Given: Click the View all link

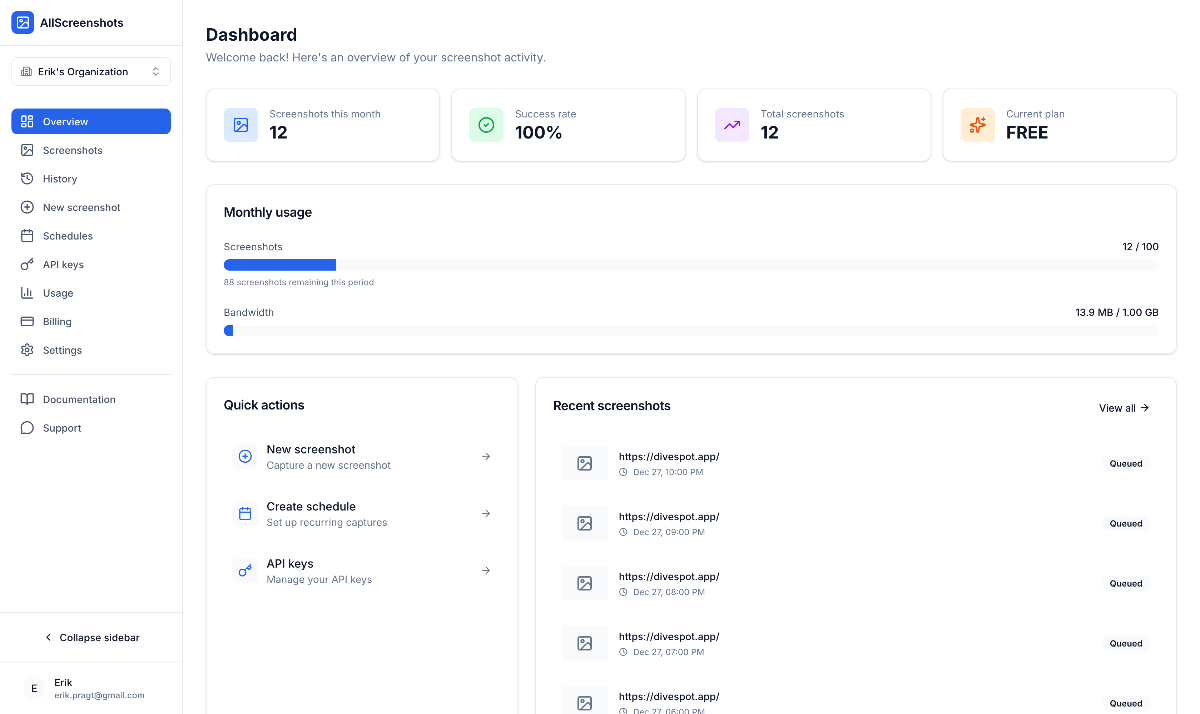Looking at the screenshot, I should point(1123,408).
